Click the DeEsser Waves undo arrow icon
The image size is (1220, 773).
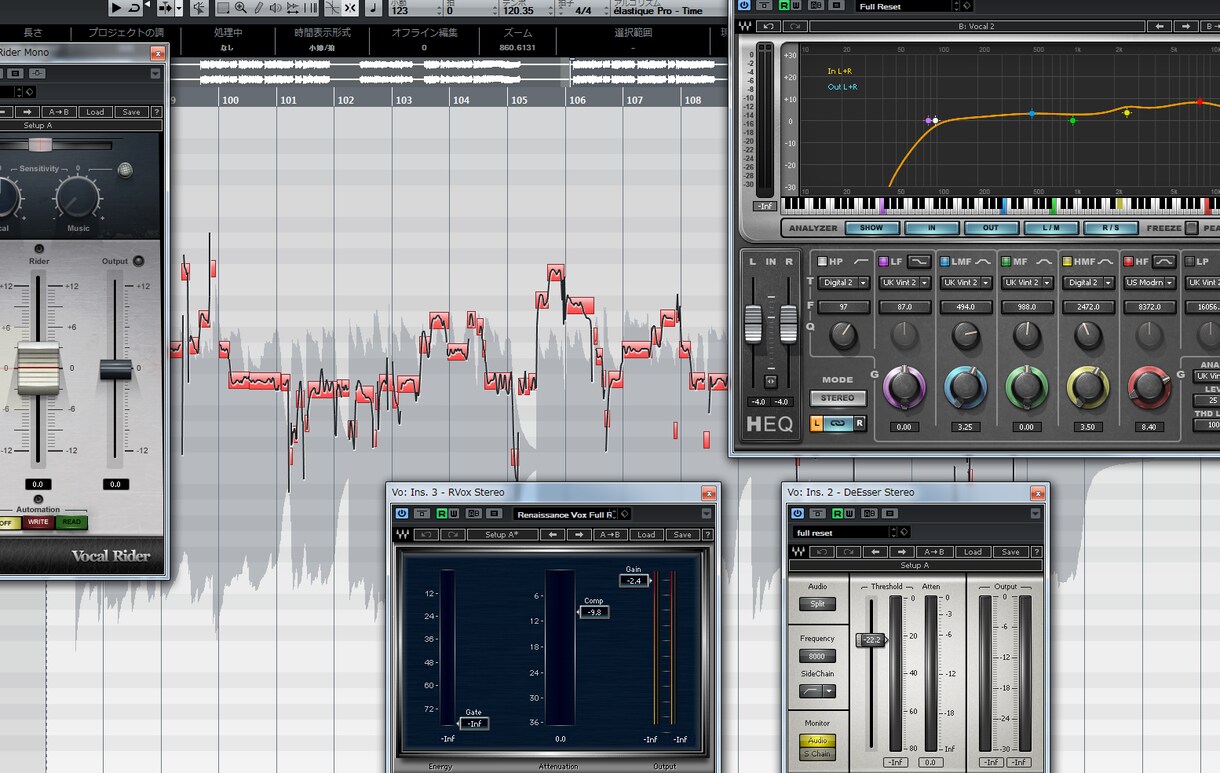click(822, 552)
